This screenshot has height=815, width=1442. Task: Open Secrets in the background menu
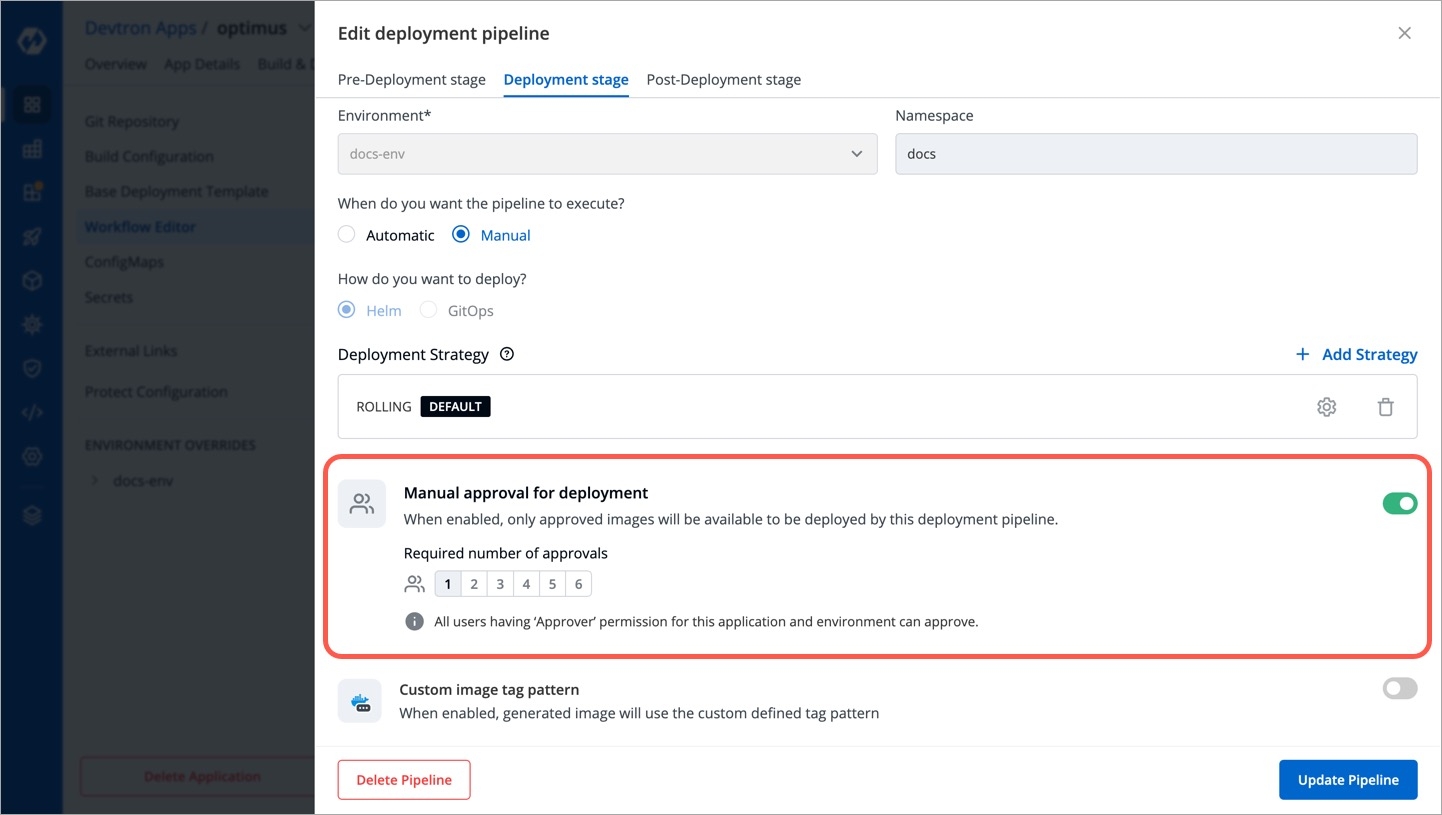click(x=109, y=297)
